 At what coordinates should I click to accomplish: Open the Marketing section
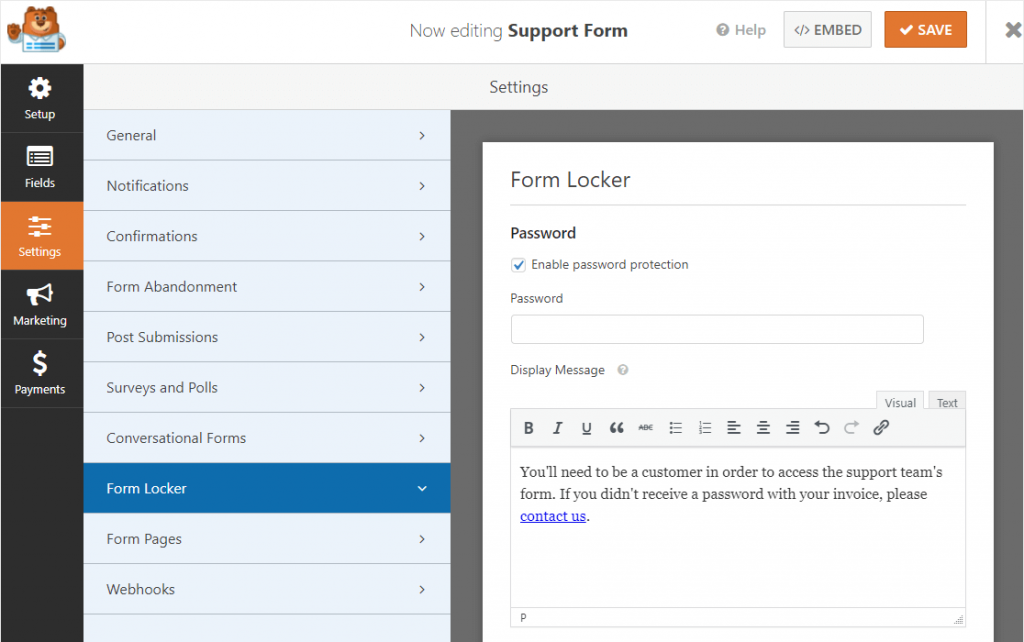coord(41,304)
